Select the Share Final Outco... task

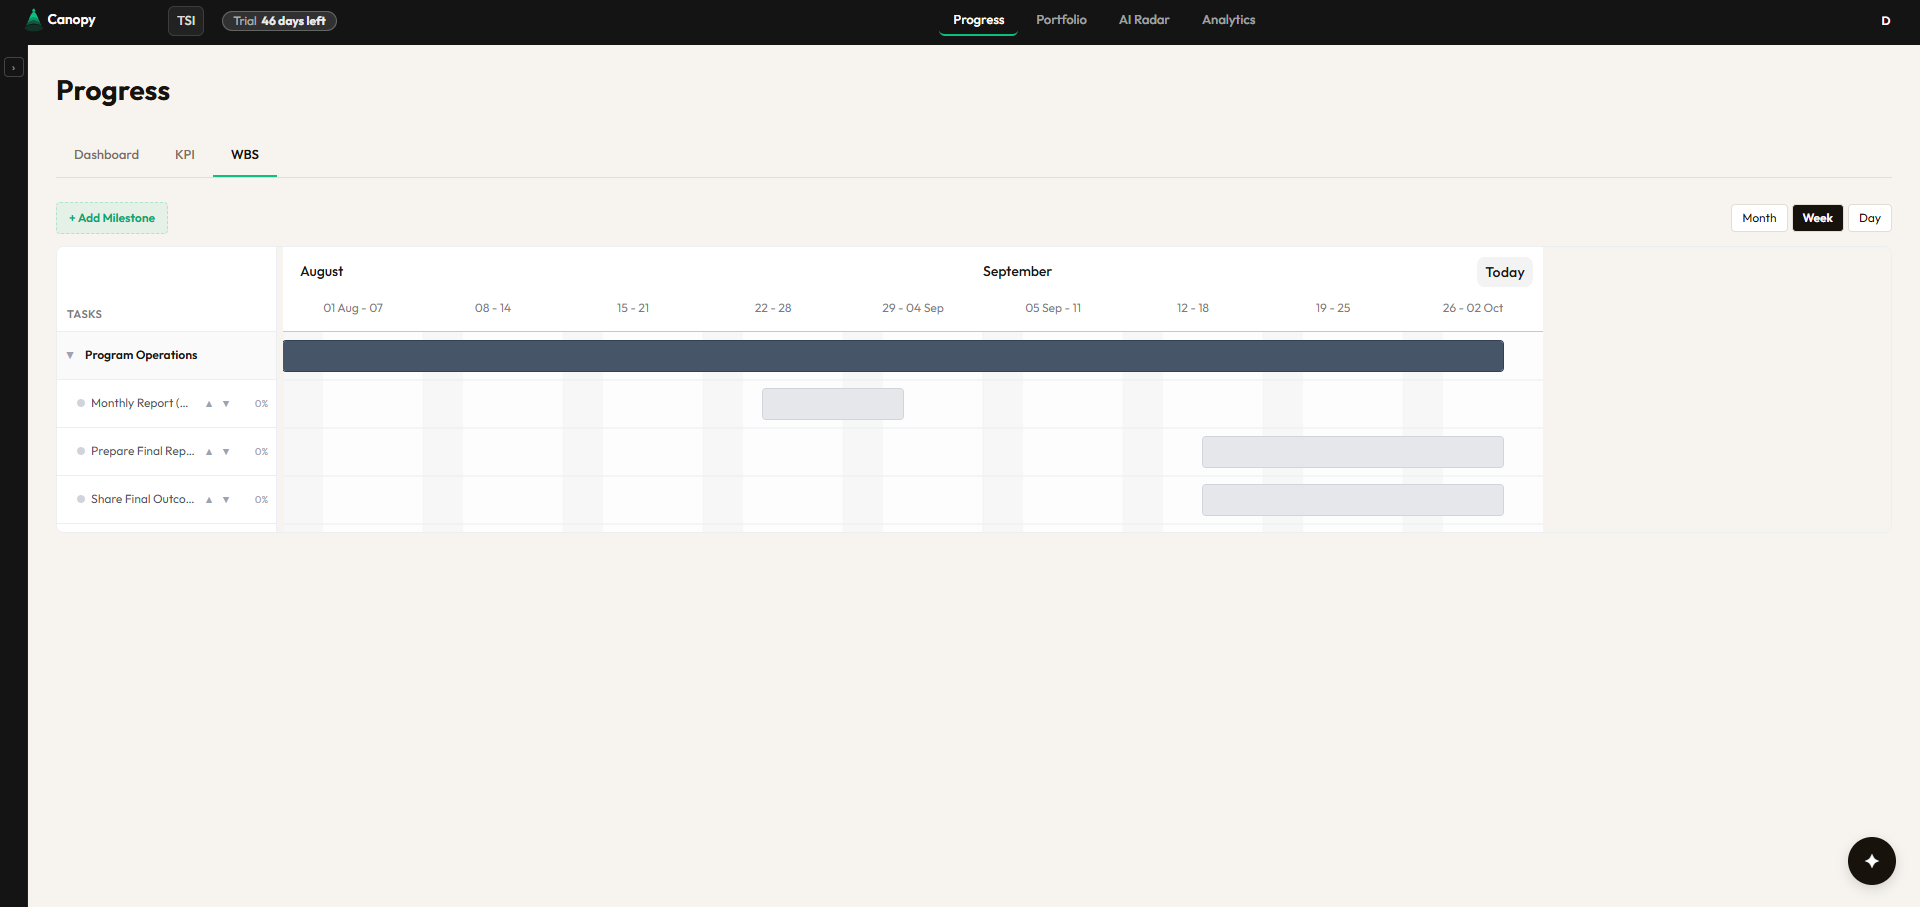142,499
